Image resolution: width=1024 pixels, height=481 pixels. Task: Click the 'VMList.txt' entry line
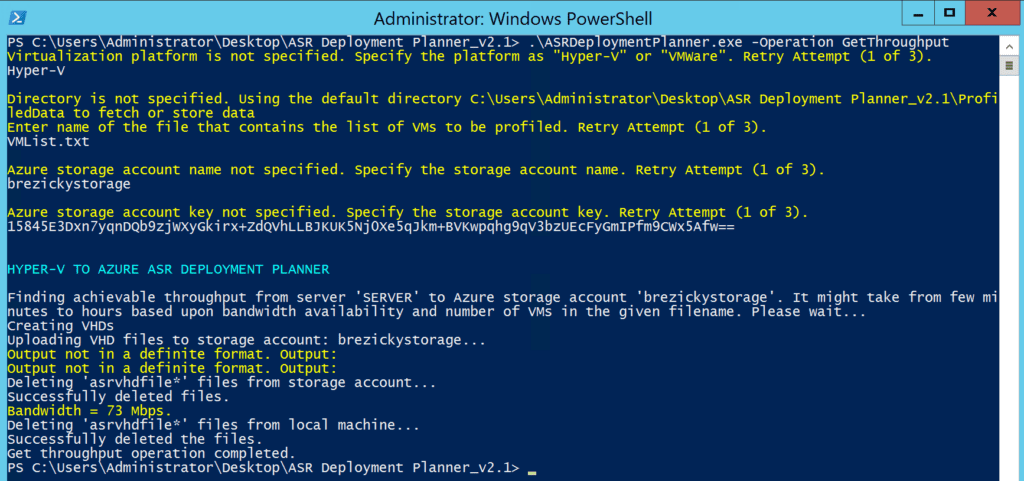click(48, 142)
